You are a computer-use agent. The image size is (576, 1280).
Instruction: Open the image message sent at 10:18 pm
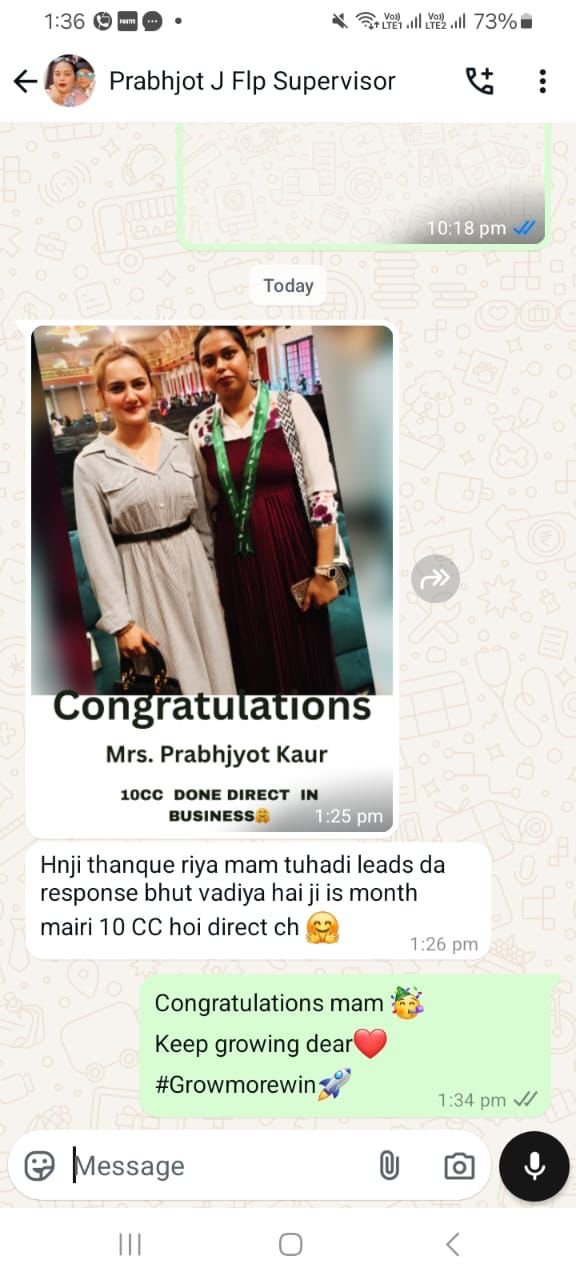click(363, 185)
